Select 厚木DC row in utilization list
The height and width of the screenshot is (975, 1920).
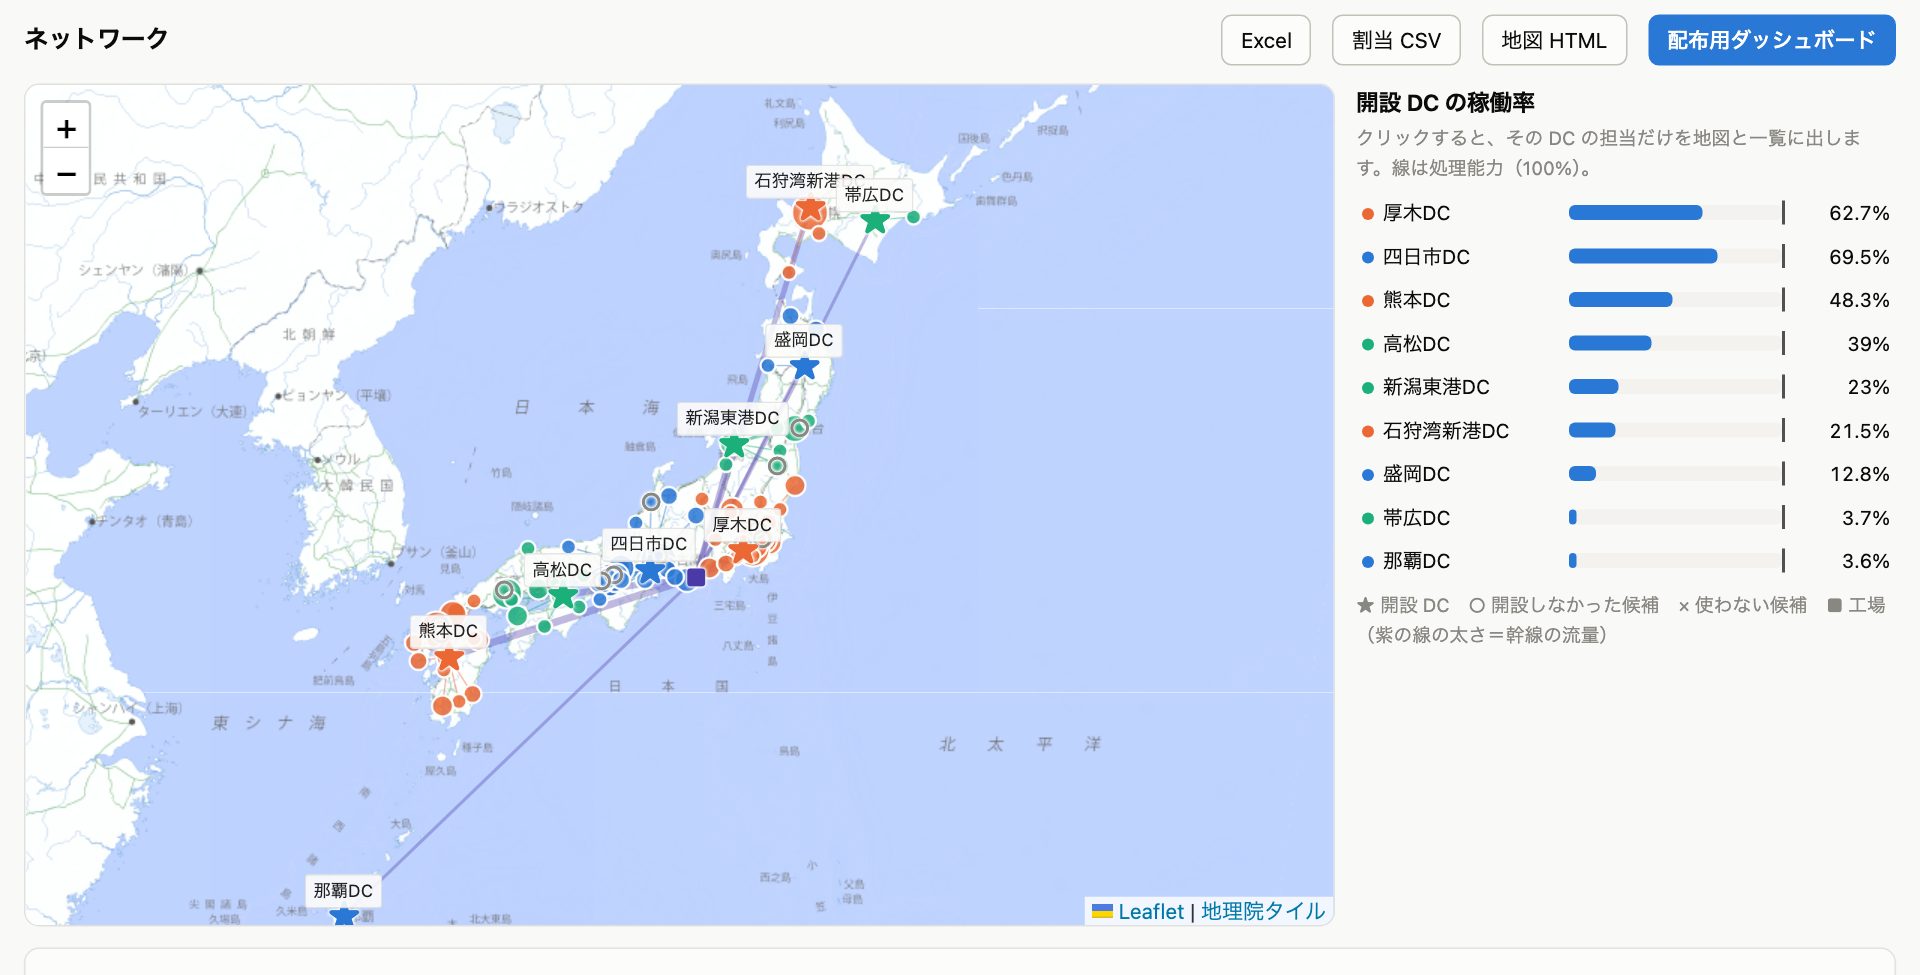(1625, 213)
